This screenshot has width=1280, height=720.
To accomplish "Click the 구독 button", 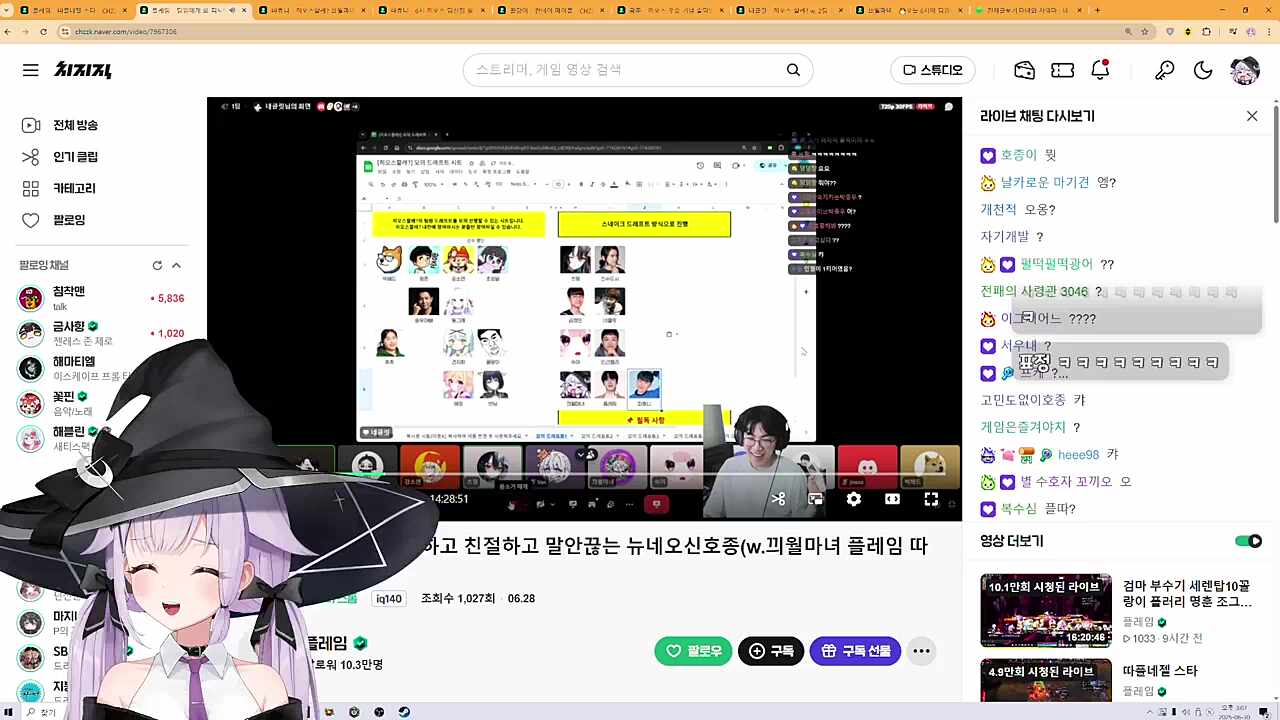I will pos(771,651).
